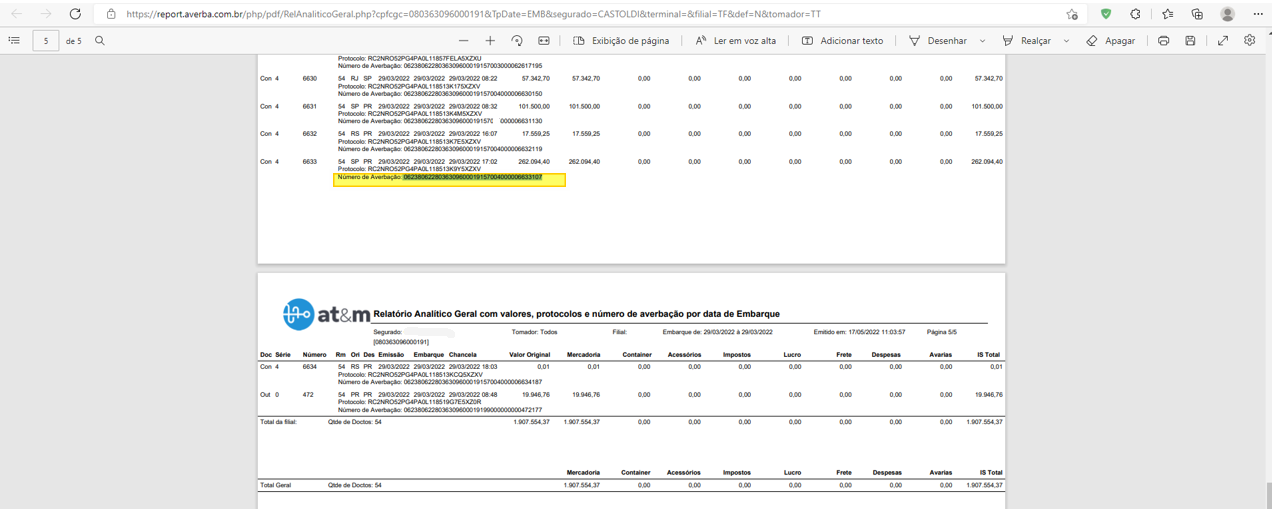Screen dimensions: 1272x509
Task: Click value 262.094,40 in the IS Total column
Action: click(986, 161)
